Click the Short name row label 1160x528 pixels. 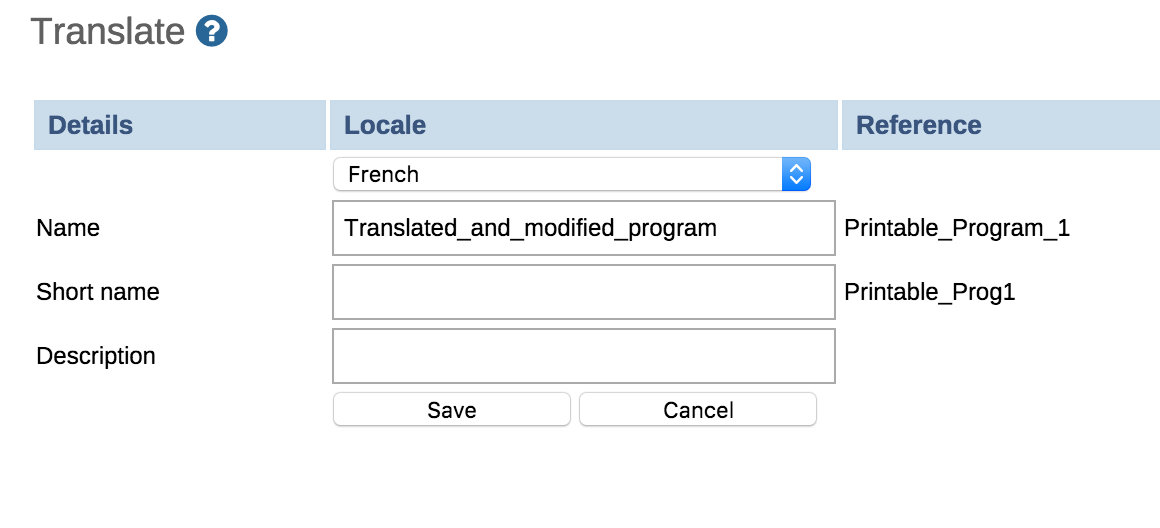coord(98,292)
